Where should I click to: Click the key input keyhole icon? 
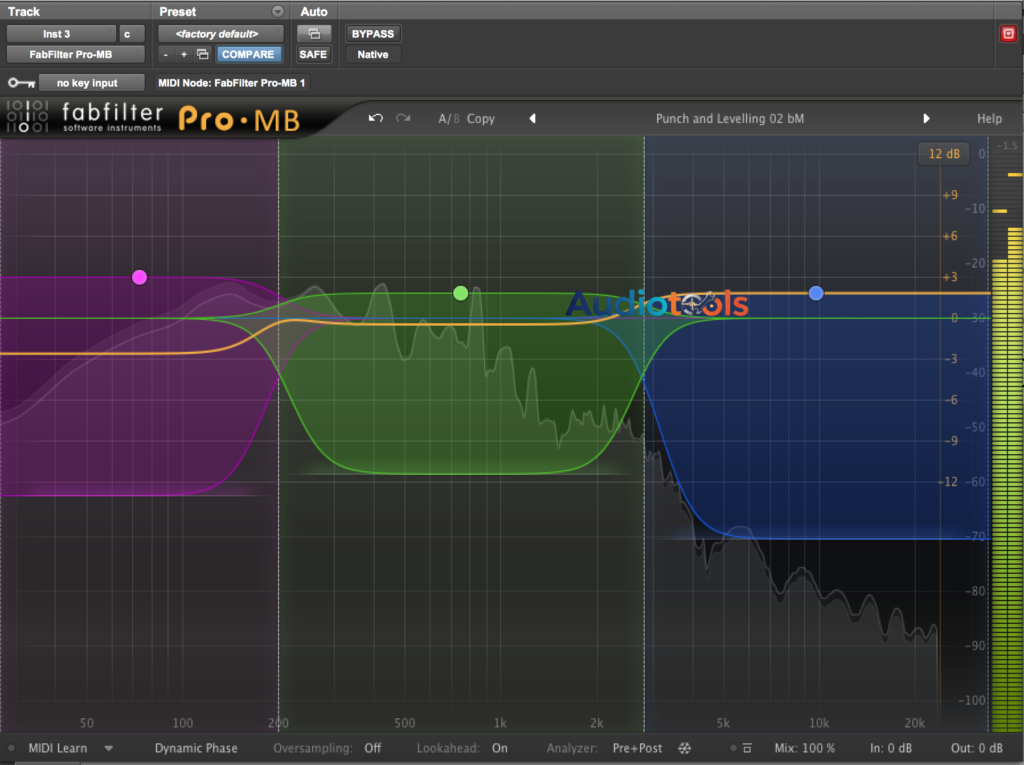[20, 83]
